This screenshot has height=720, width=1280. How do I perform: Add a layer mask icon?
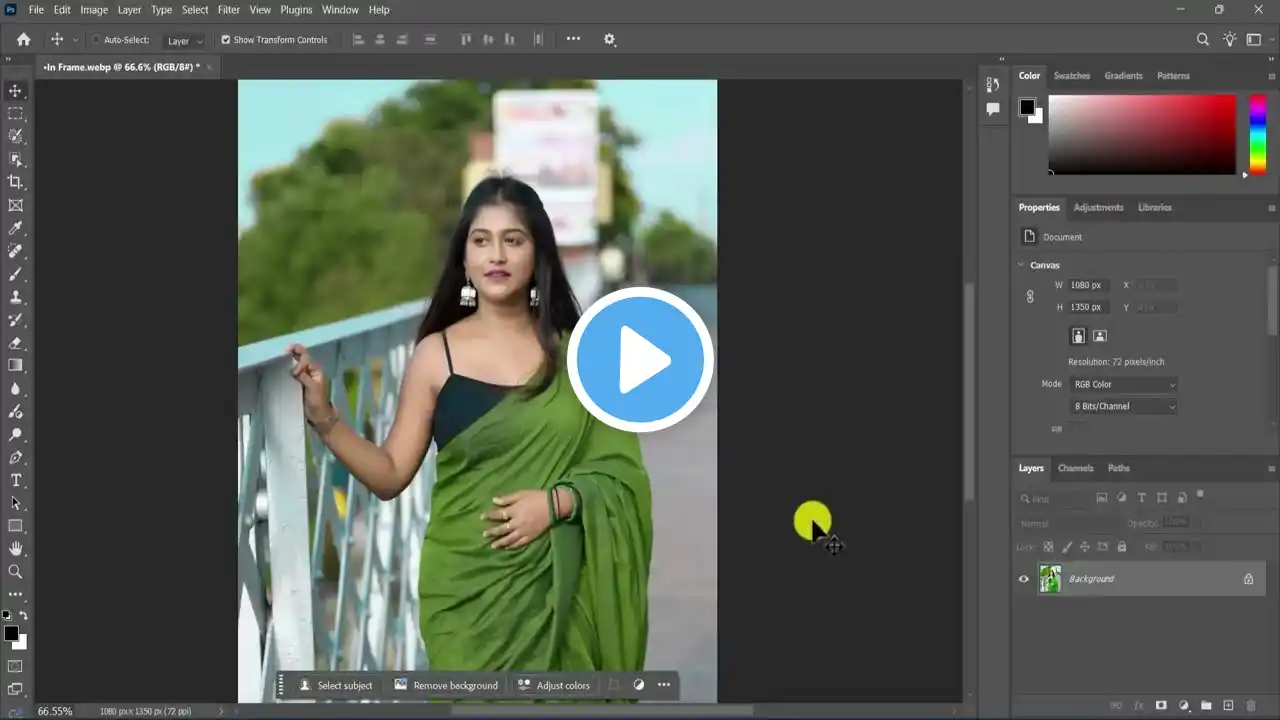[x=1161, y=706]
